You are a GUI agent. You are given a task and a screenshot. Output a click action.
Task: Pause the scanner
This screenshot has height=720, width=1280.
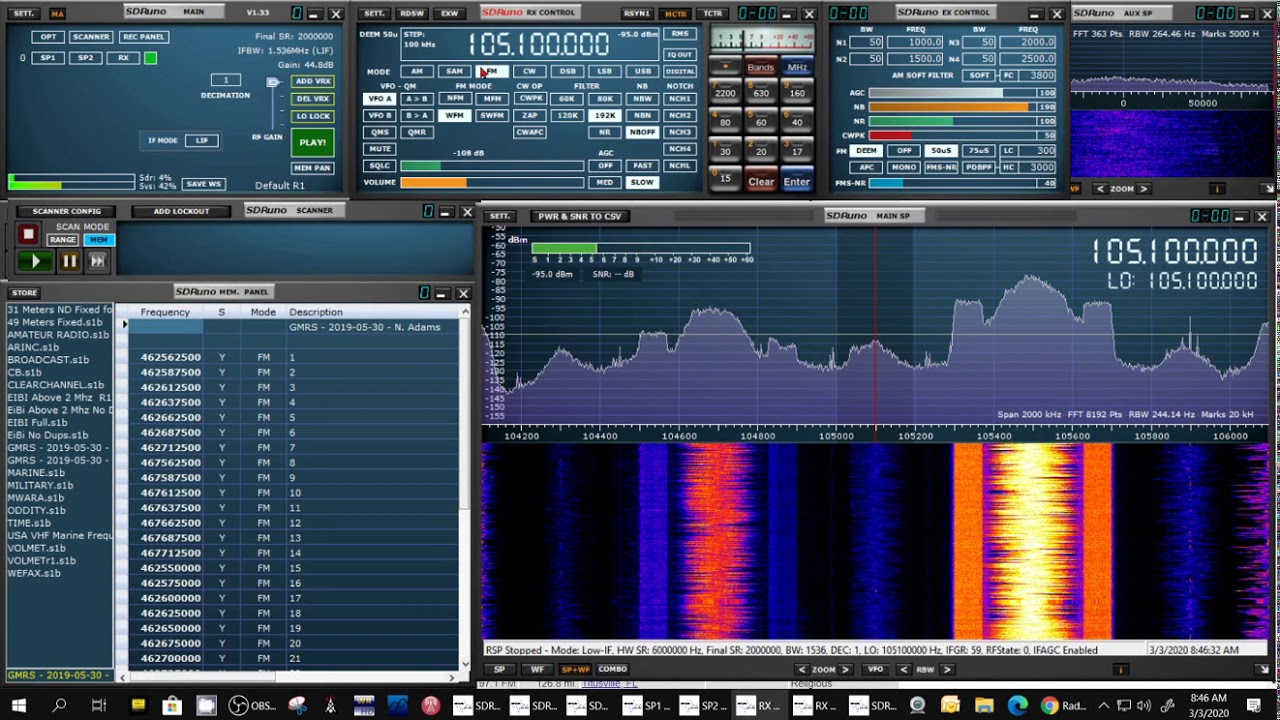coord(69,261)
